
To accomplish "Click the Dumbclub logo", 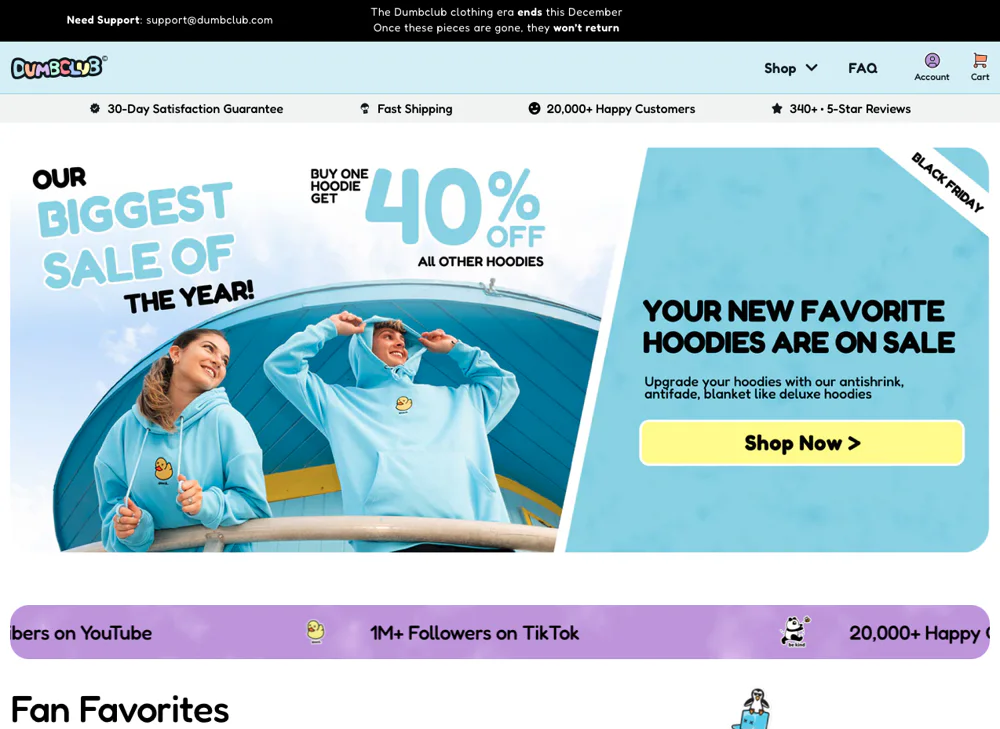I will (x=59, y=67).
